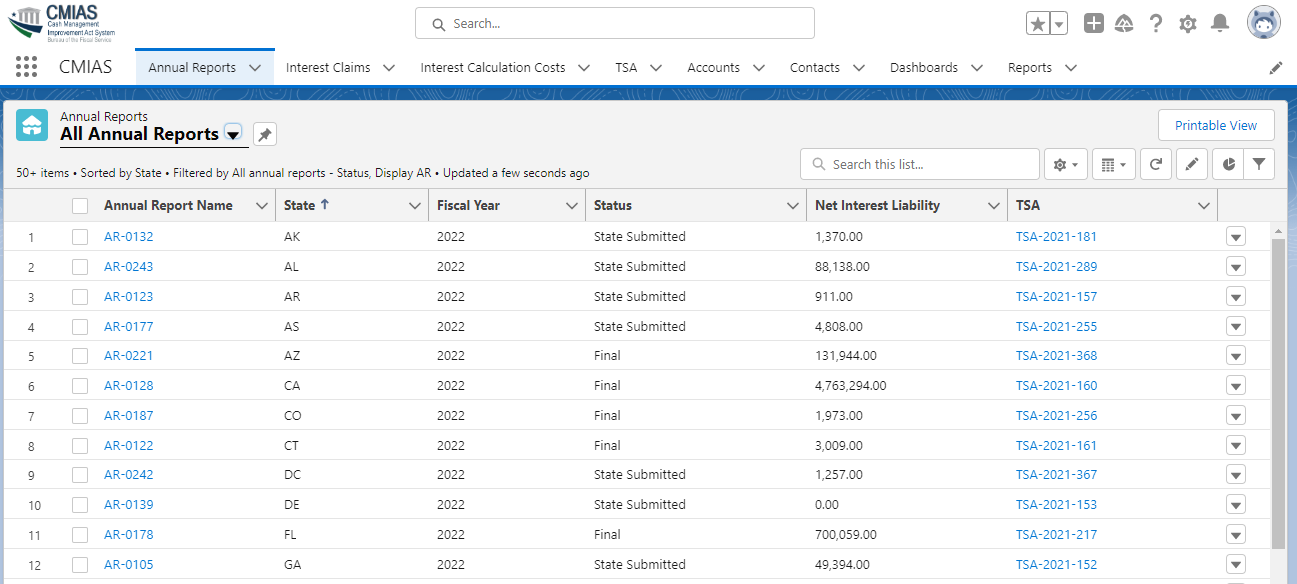Select the checkbox for row AR-0132
The image size is (1297, 584).
[80, 237]
